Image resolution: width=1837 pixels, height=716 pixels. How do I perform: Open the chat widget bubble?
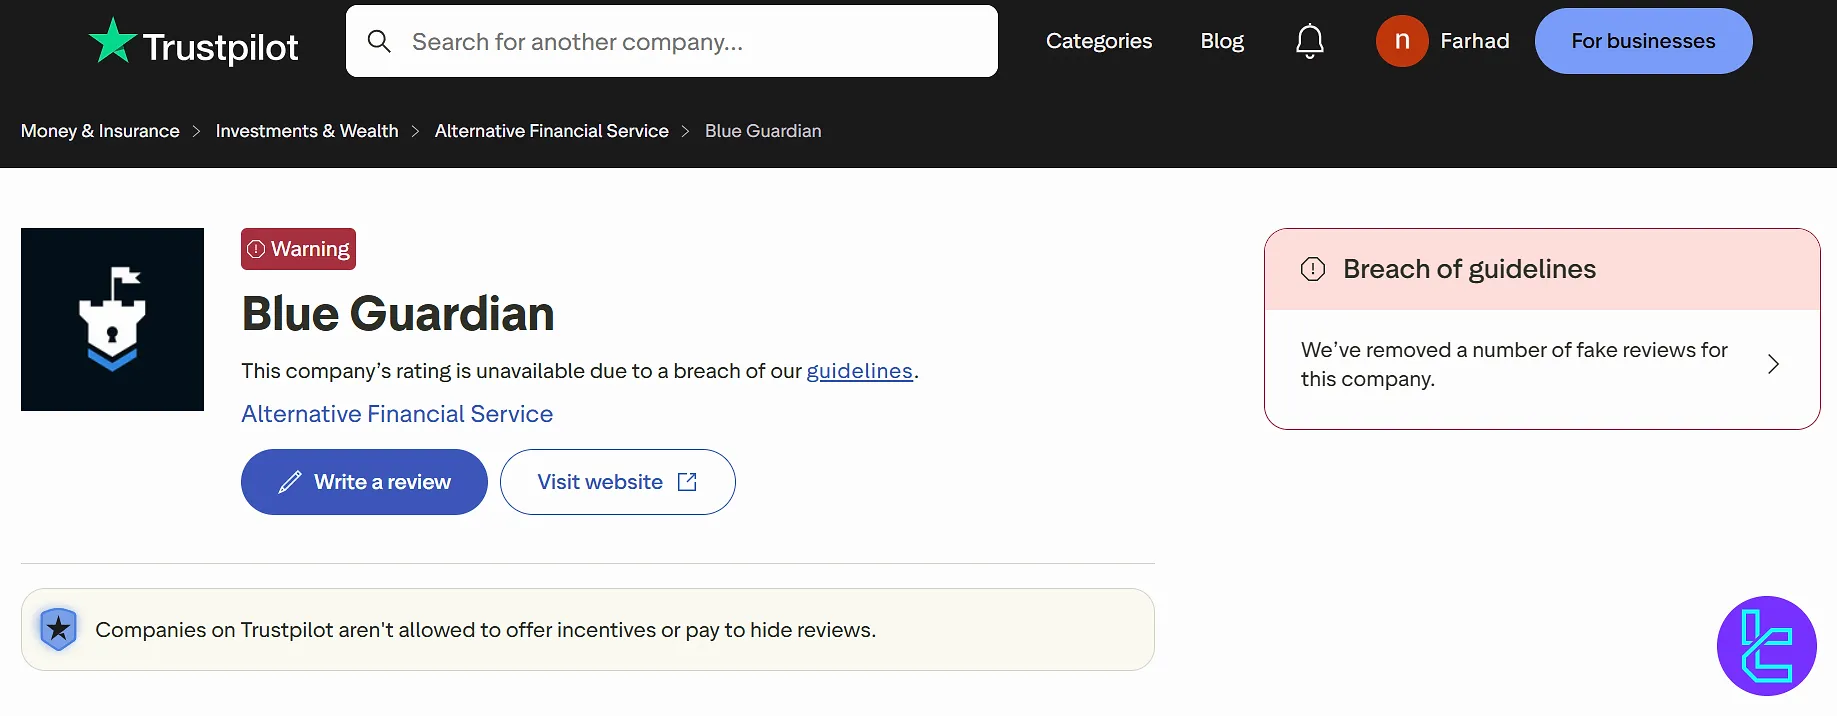[x=1766, y=645]
